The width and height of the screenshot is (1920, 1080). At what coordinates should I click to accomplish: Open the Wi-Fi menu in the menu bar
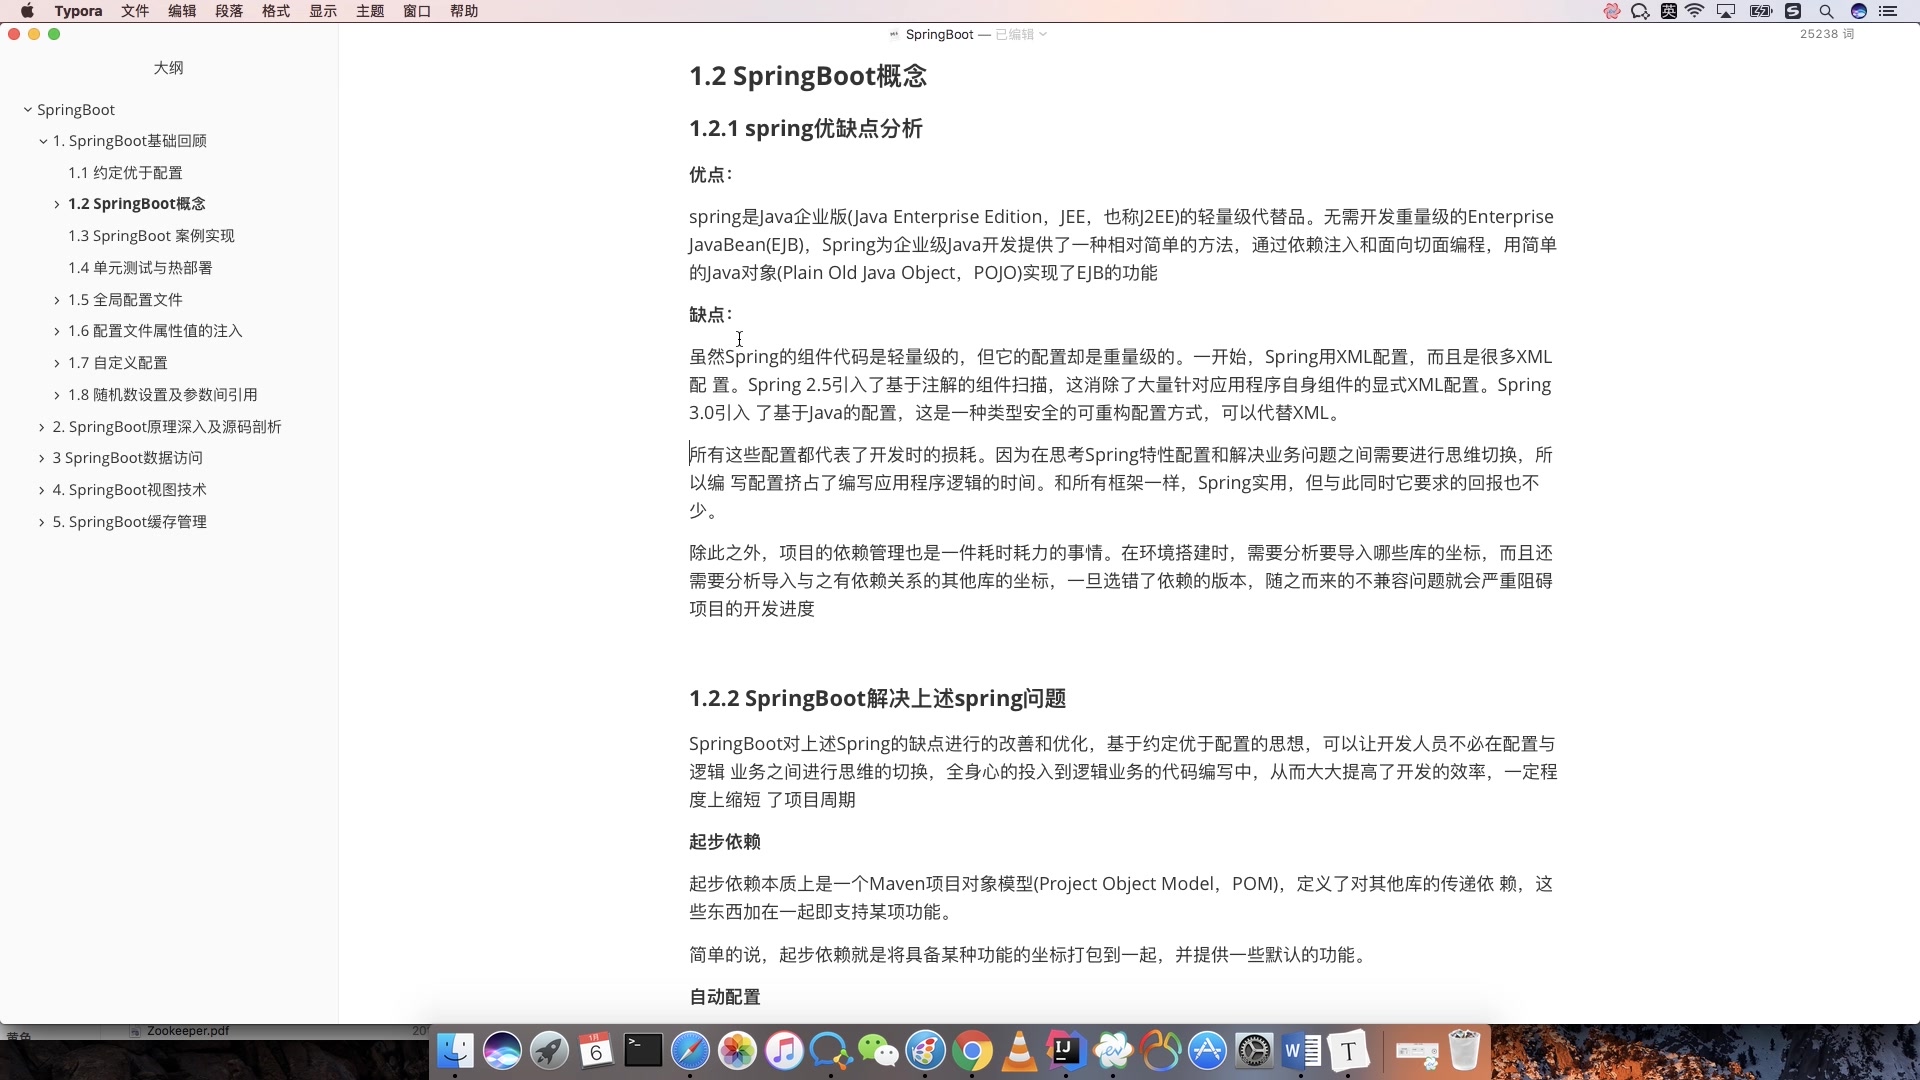coord(1695,11)
